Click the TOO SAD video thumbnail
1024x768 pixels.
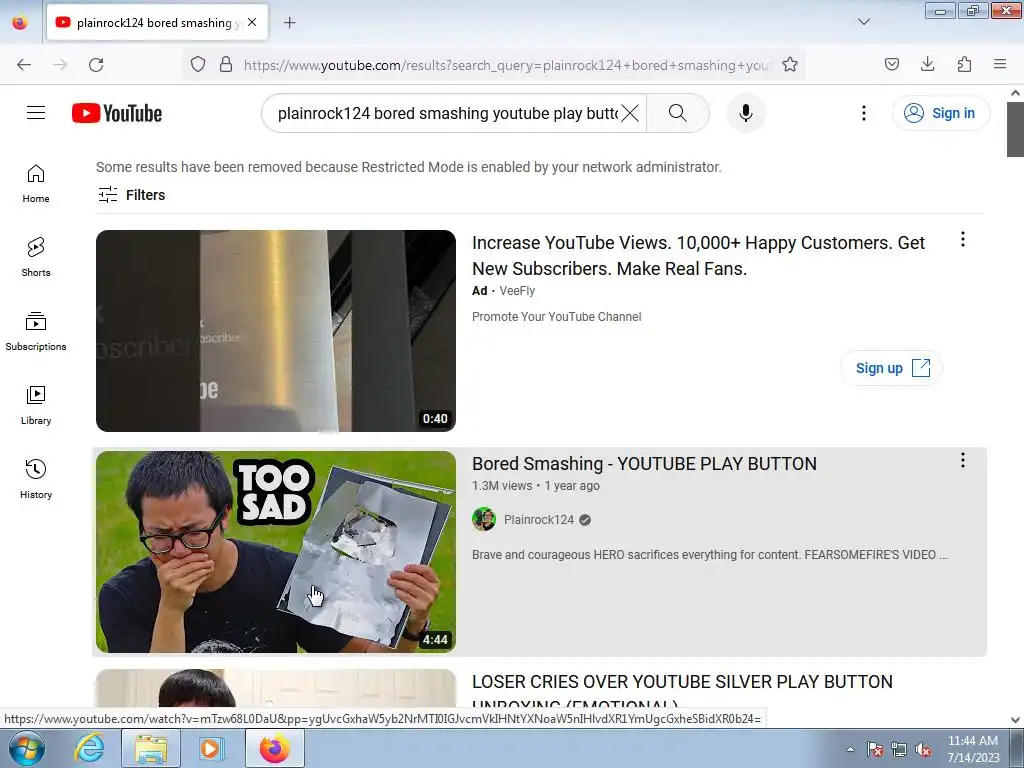[276, 552]
